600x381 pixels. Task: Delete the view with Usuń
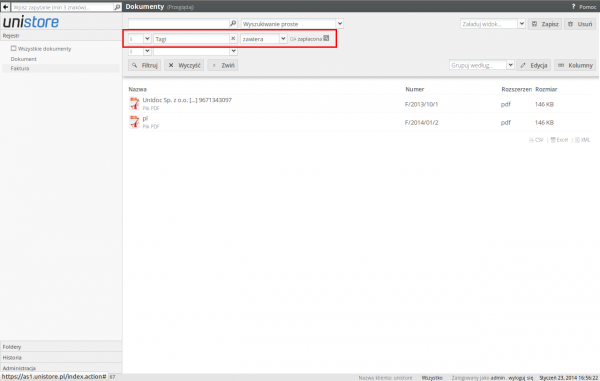(580, 24)
